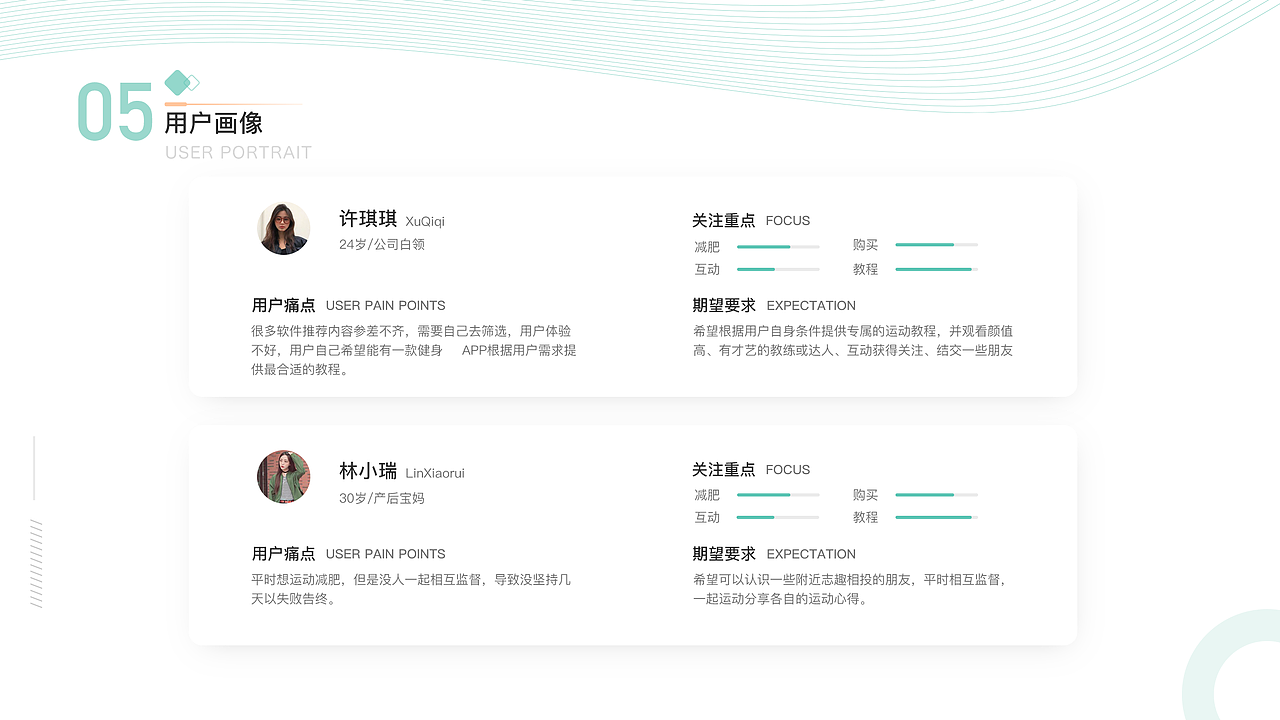The height and width of the screenshot is (720, 1280).
Task: Click the 互动 label in 许琪琪's card
Action: tap(707, 269)
